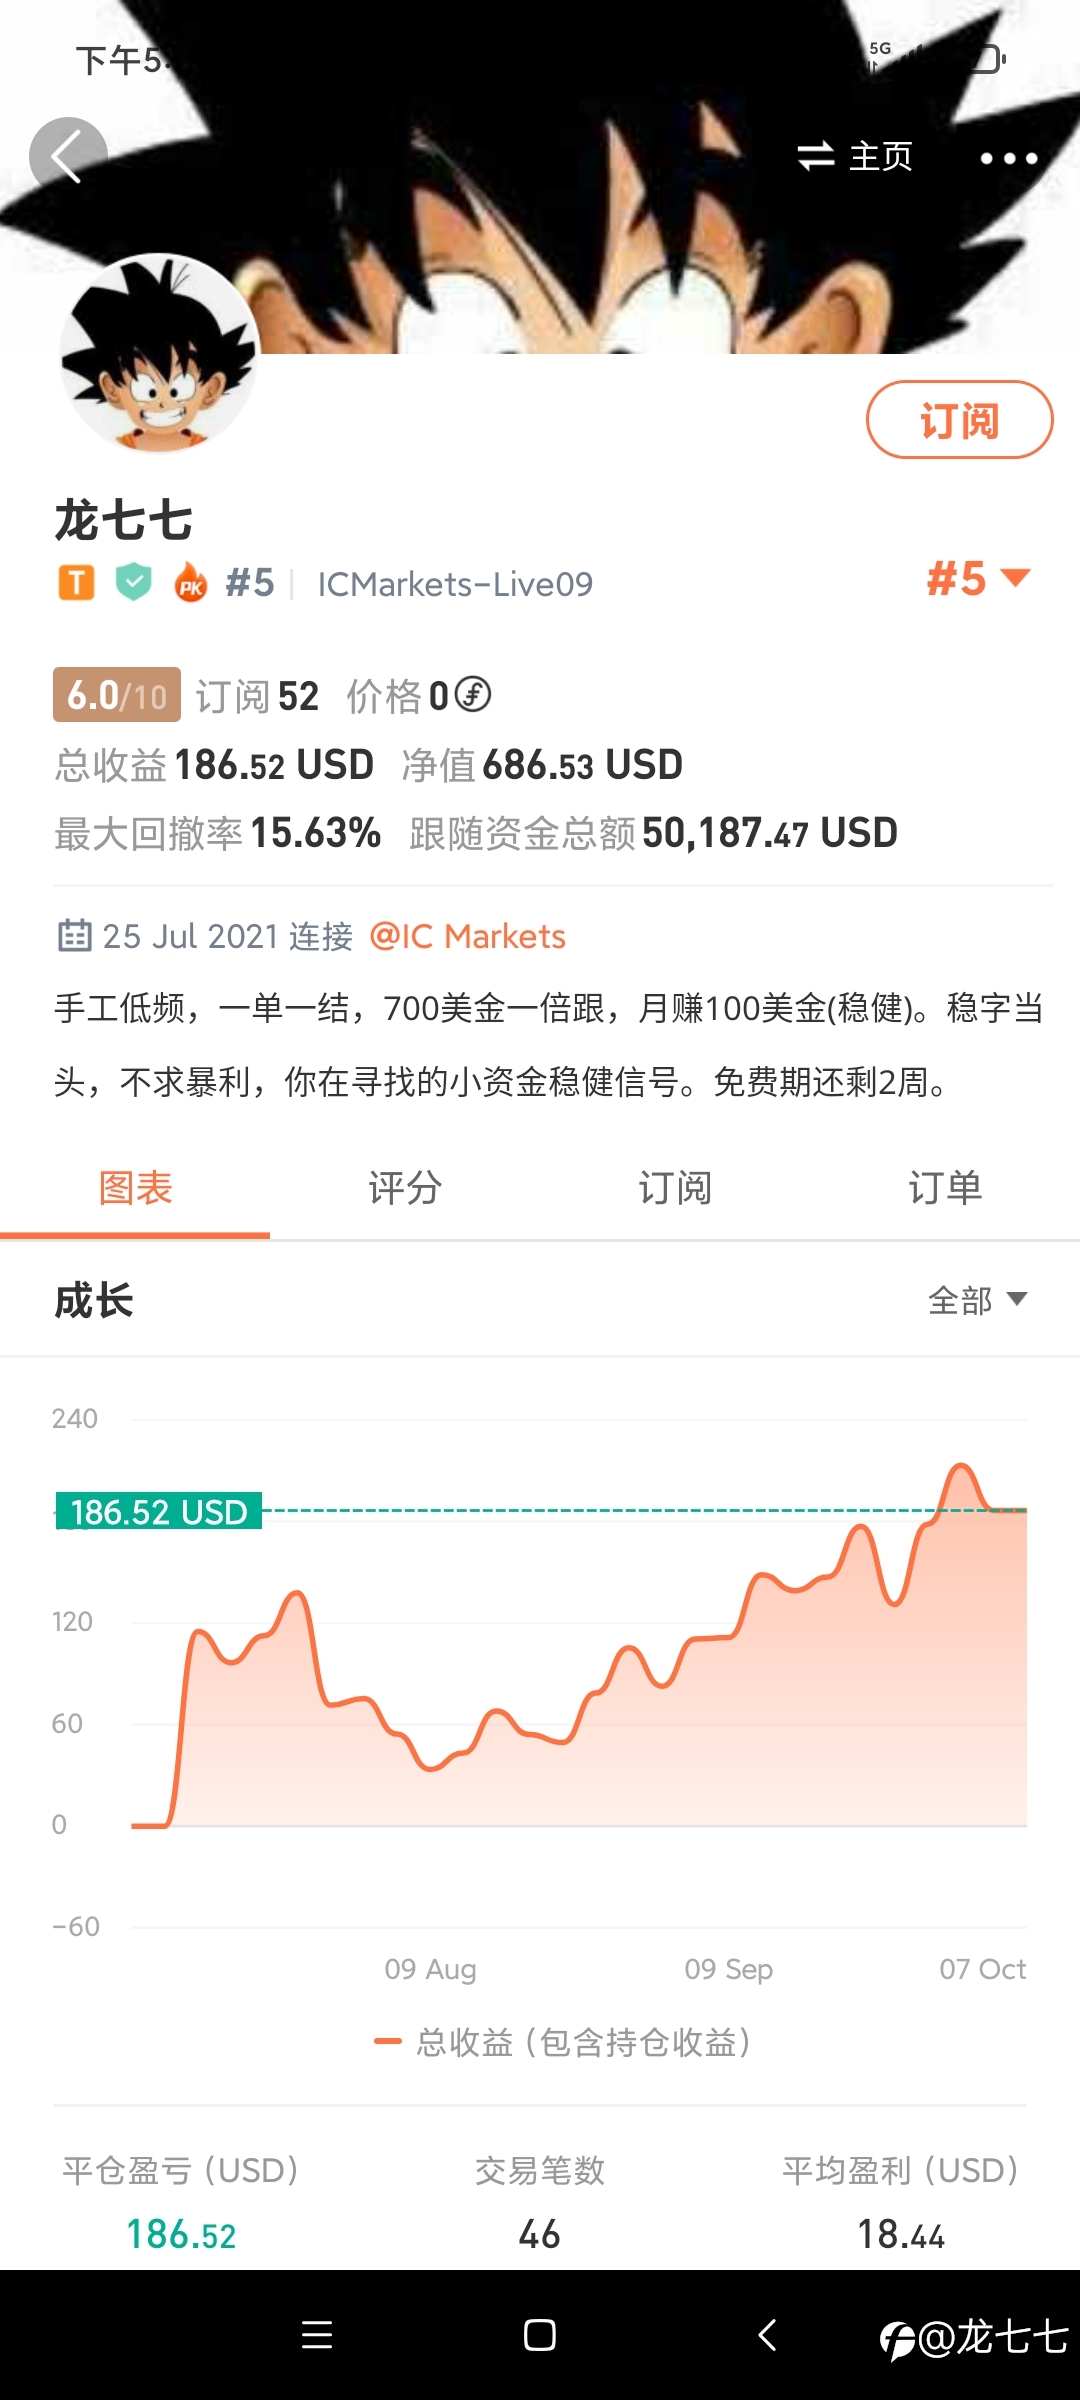The height and width of the screenshot is (2400, 1080).
Task: Open the 订阅 tab in tab bar
Action: point(675,1188)
